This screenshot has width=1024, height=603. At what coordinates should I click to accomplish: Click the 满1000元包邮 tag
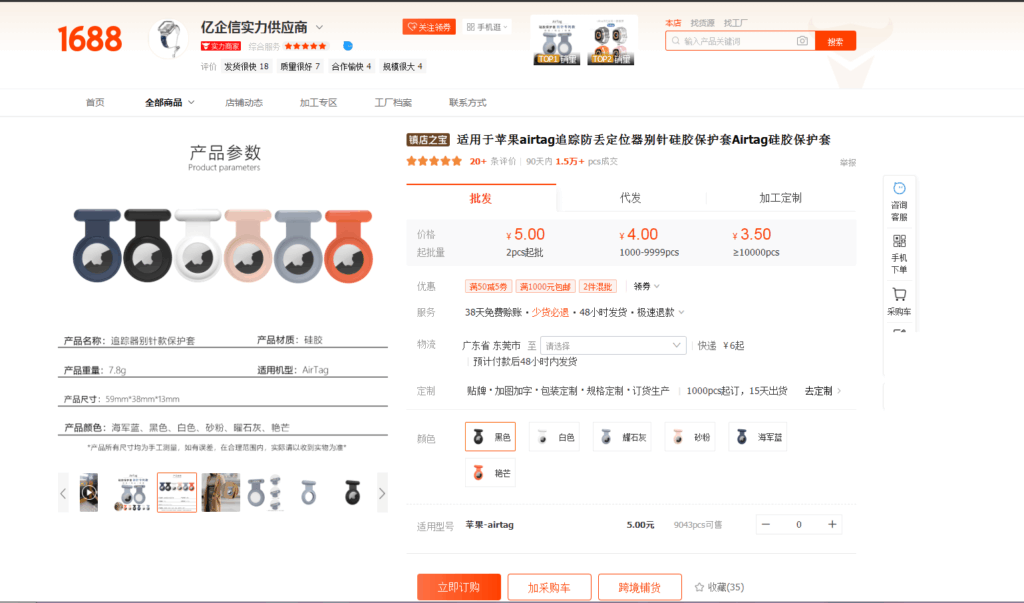coord(546,286)
